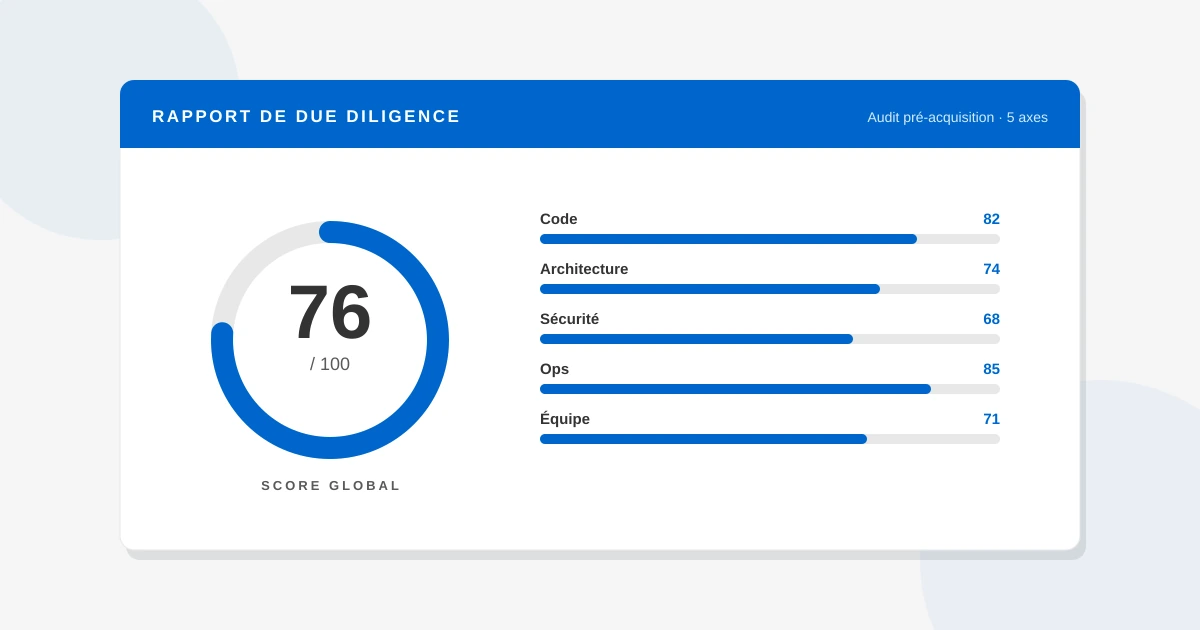Click the 'Sécurité' axis label
This screenshot has height=630, width=1200.
(x=569, y=319)
